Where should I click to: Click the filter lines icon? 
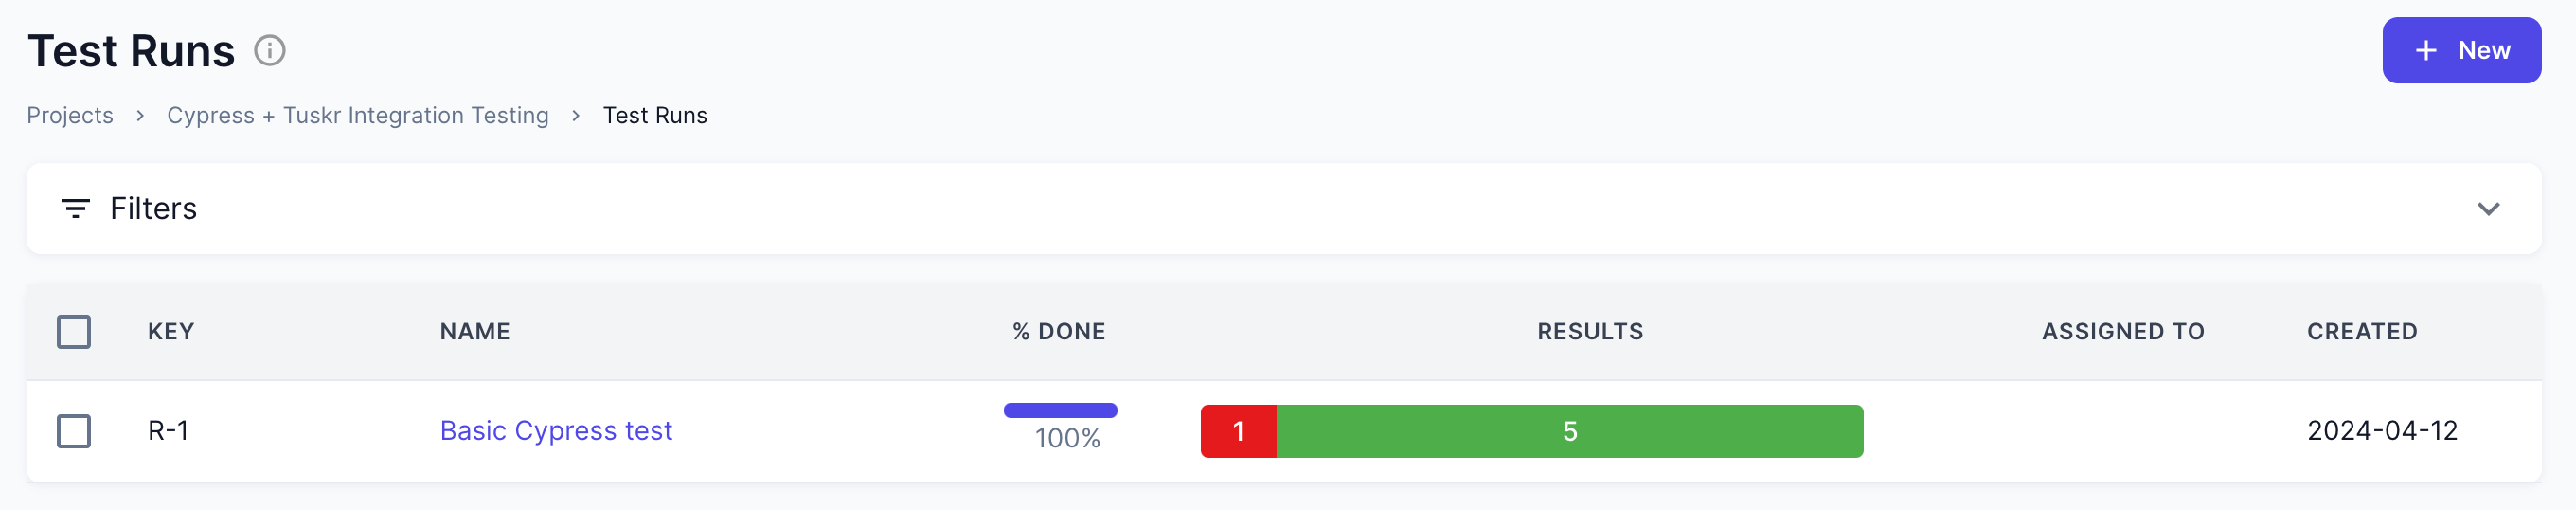pyautogui.click(x=75, y=208)
